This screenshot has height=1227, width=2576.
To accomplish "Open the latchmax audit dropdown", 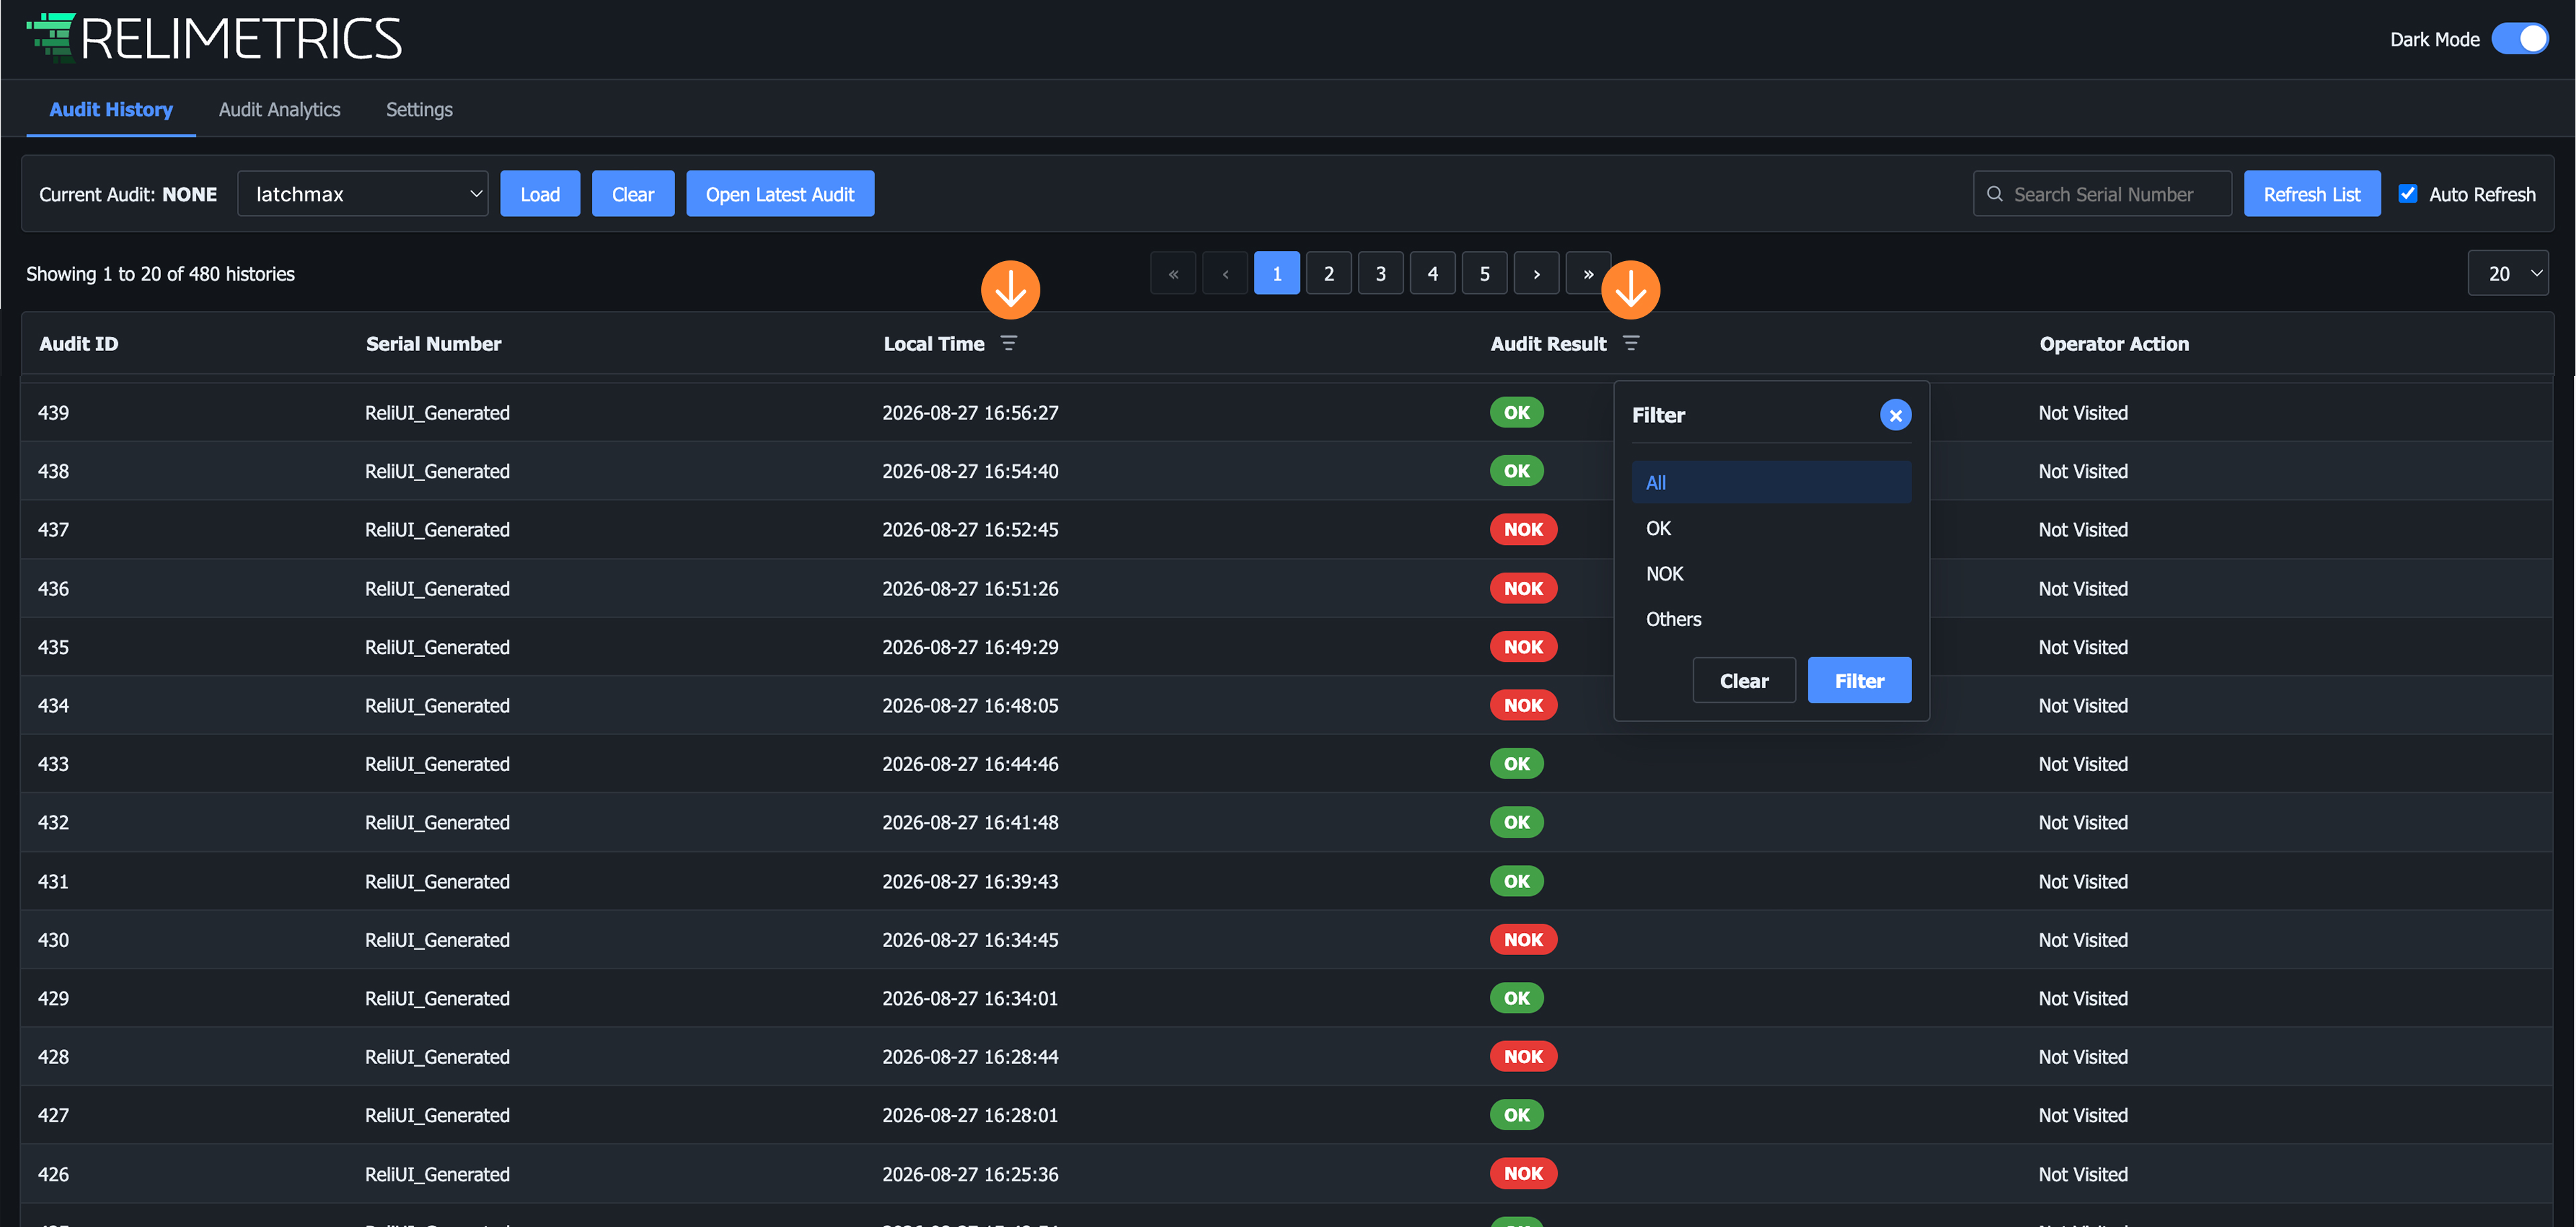I will (x=363, y=194).
